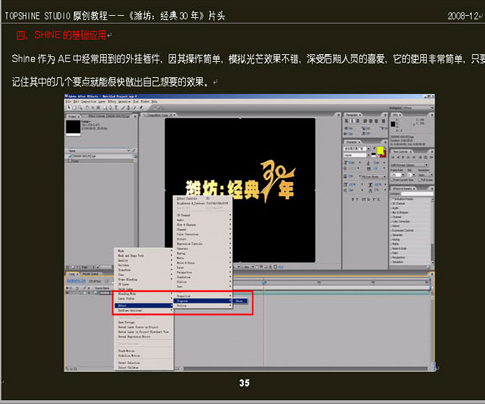Open Help menu in menu bar
Image resolution: width=485 pixels, height=404 pixels.
coord(154,101)
